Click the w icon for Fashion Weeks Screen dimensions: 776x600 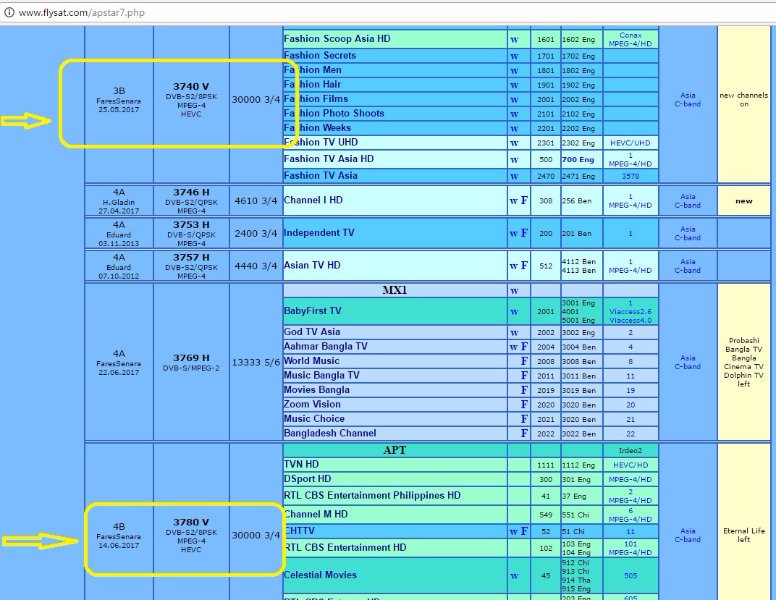coord(514,129)
